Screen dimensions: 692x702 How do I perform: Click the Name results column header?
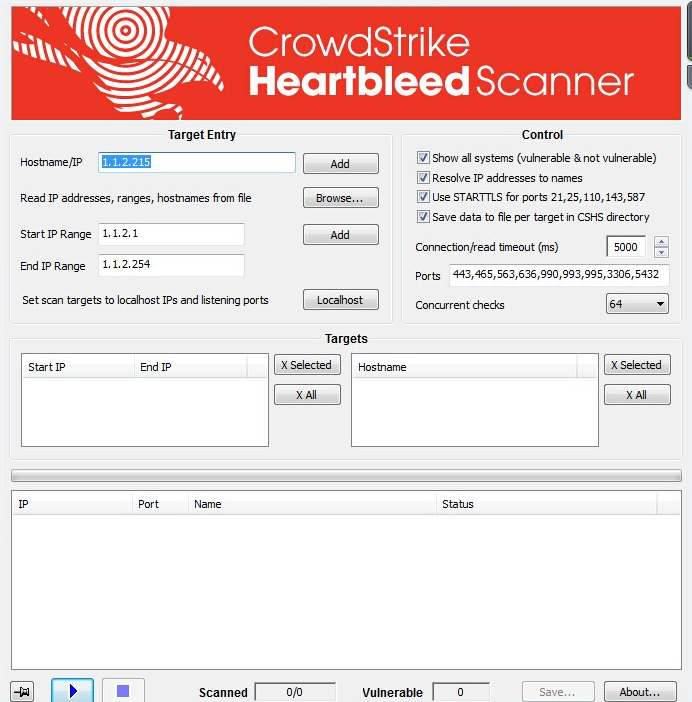(x=312, y=504)
